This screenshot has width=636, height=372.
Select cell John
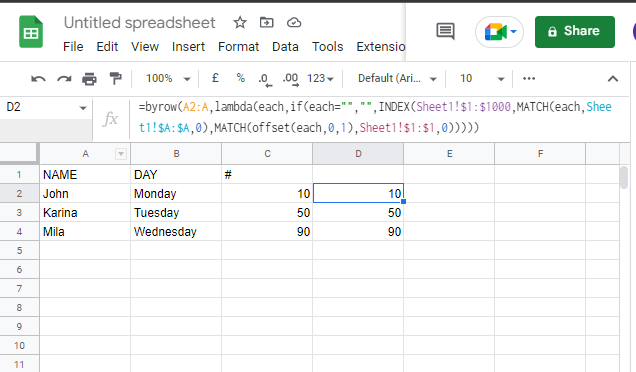pyautogui.click(x=85, y=194)
